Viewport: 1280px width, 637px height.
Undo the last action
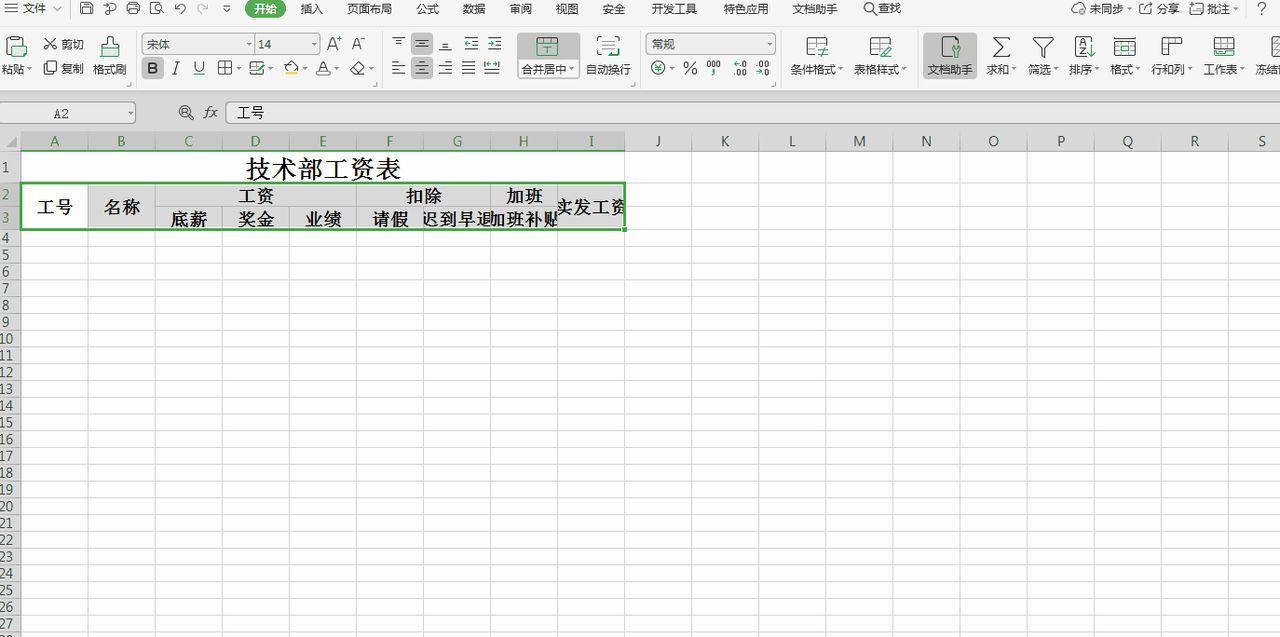pos(180,9)
